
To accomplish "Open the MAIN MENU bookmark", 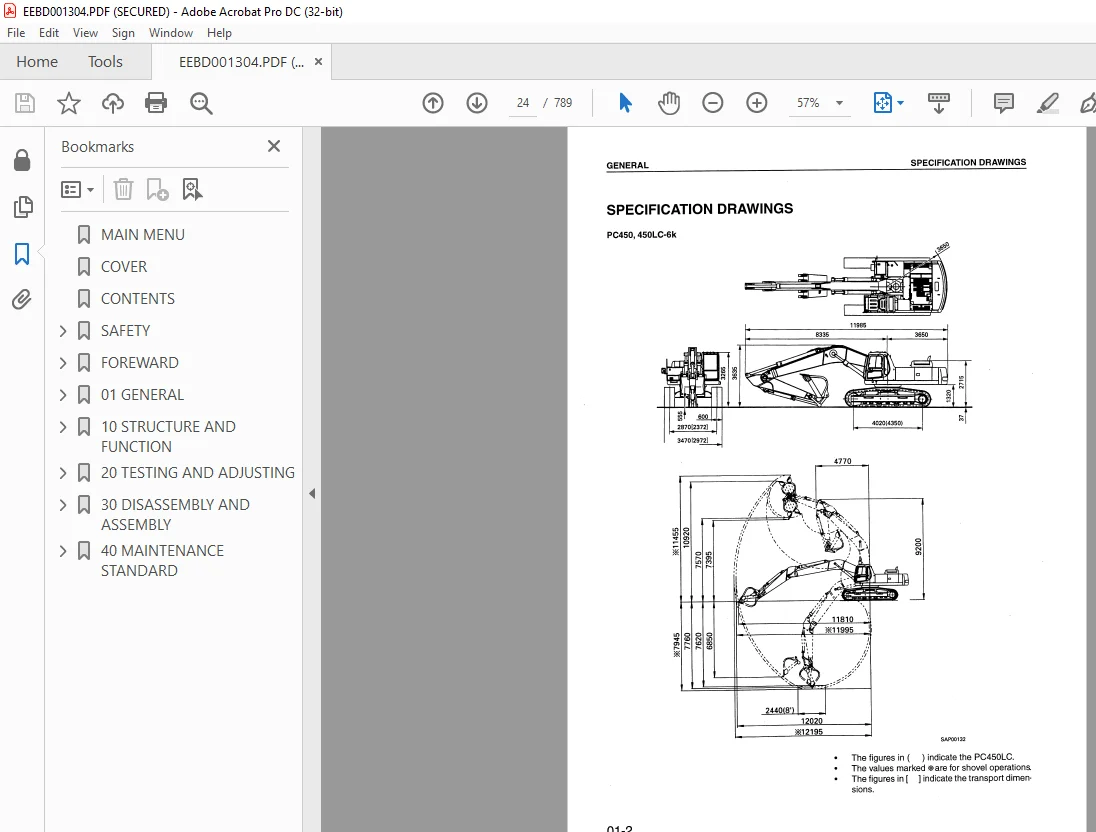I will click(x=143, y=235).
